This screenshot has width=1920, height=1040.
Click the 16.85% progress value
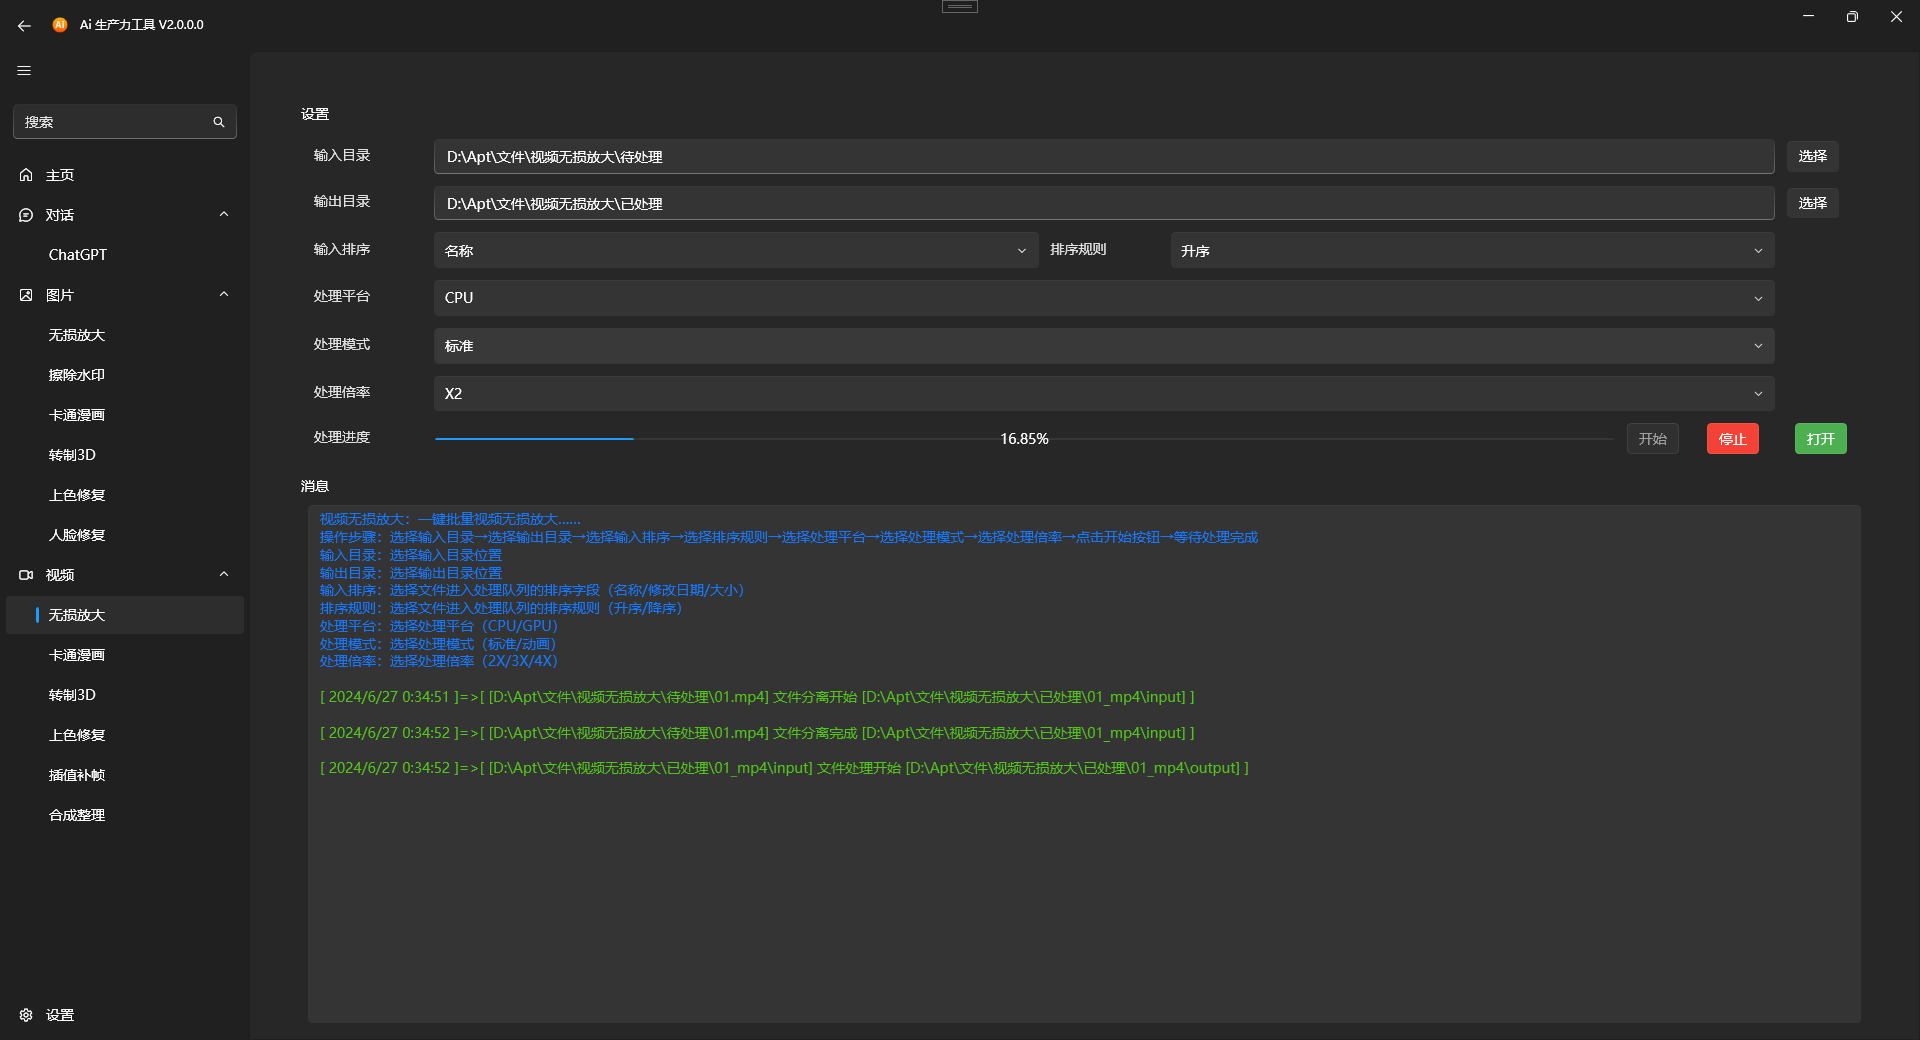1024,439
